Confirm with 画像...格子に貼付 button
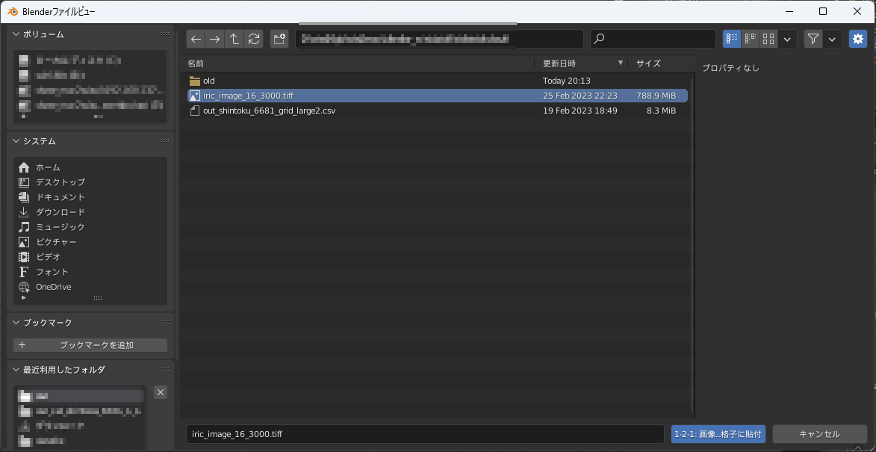The width and height of the screenshot is (876, 452). pos(718,434)
